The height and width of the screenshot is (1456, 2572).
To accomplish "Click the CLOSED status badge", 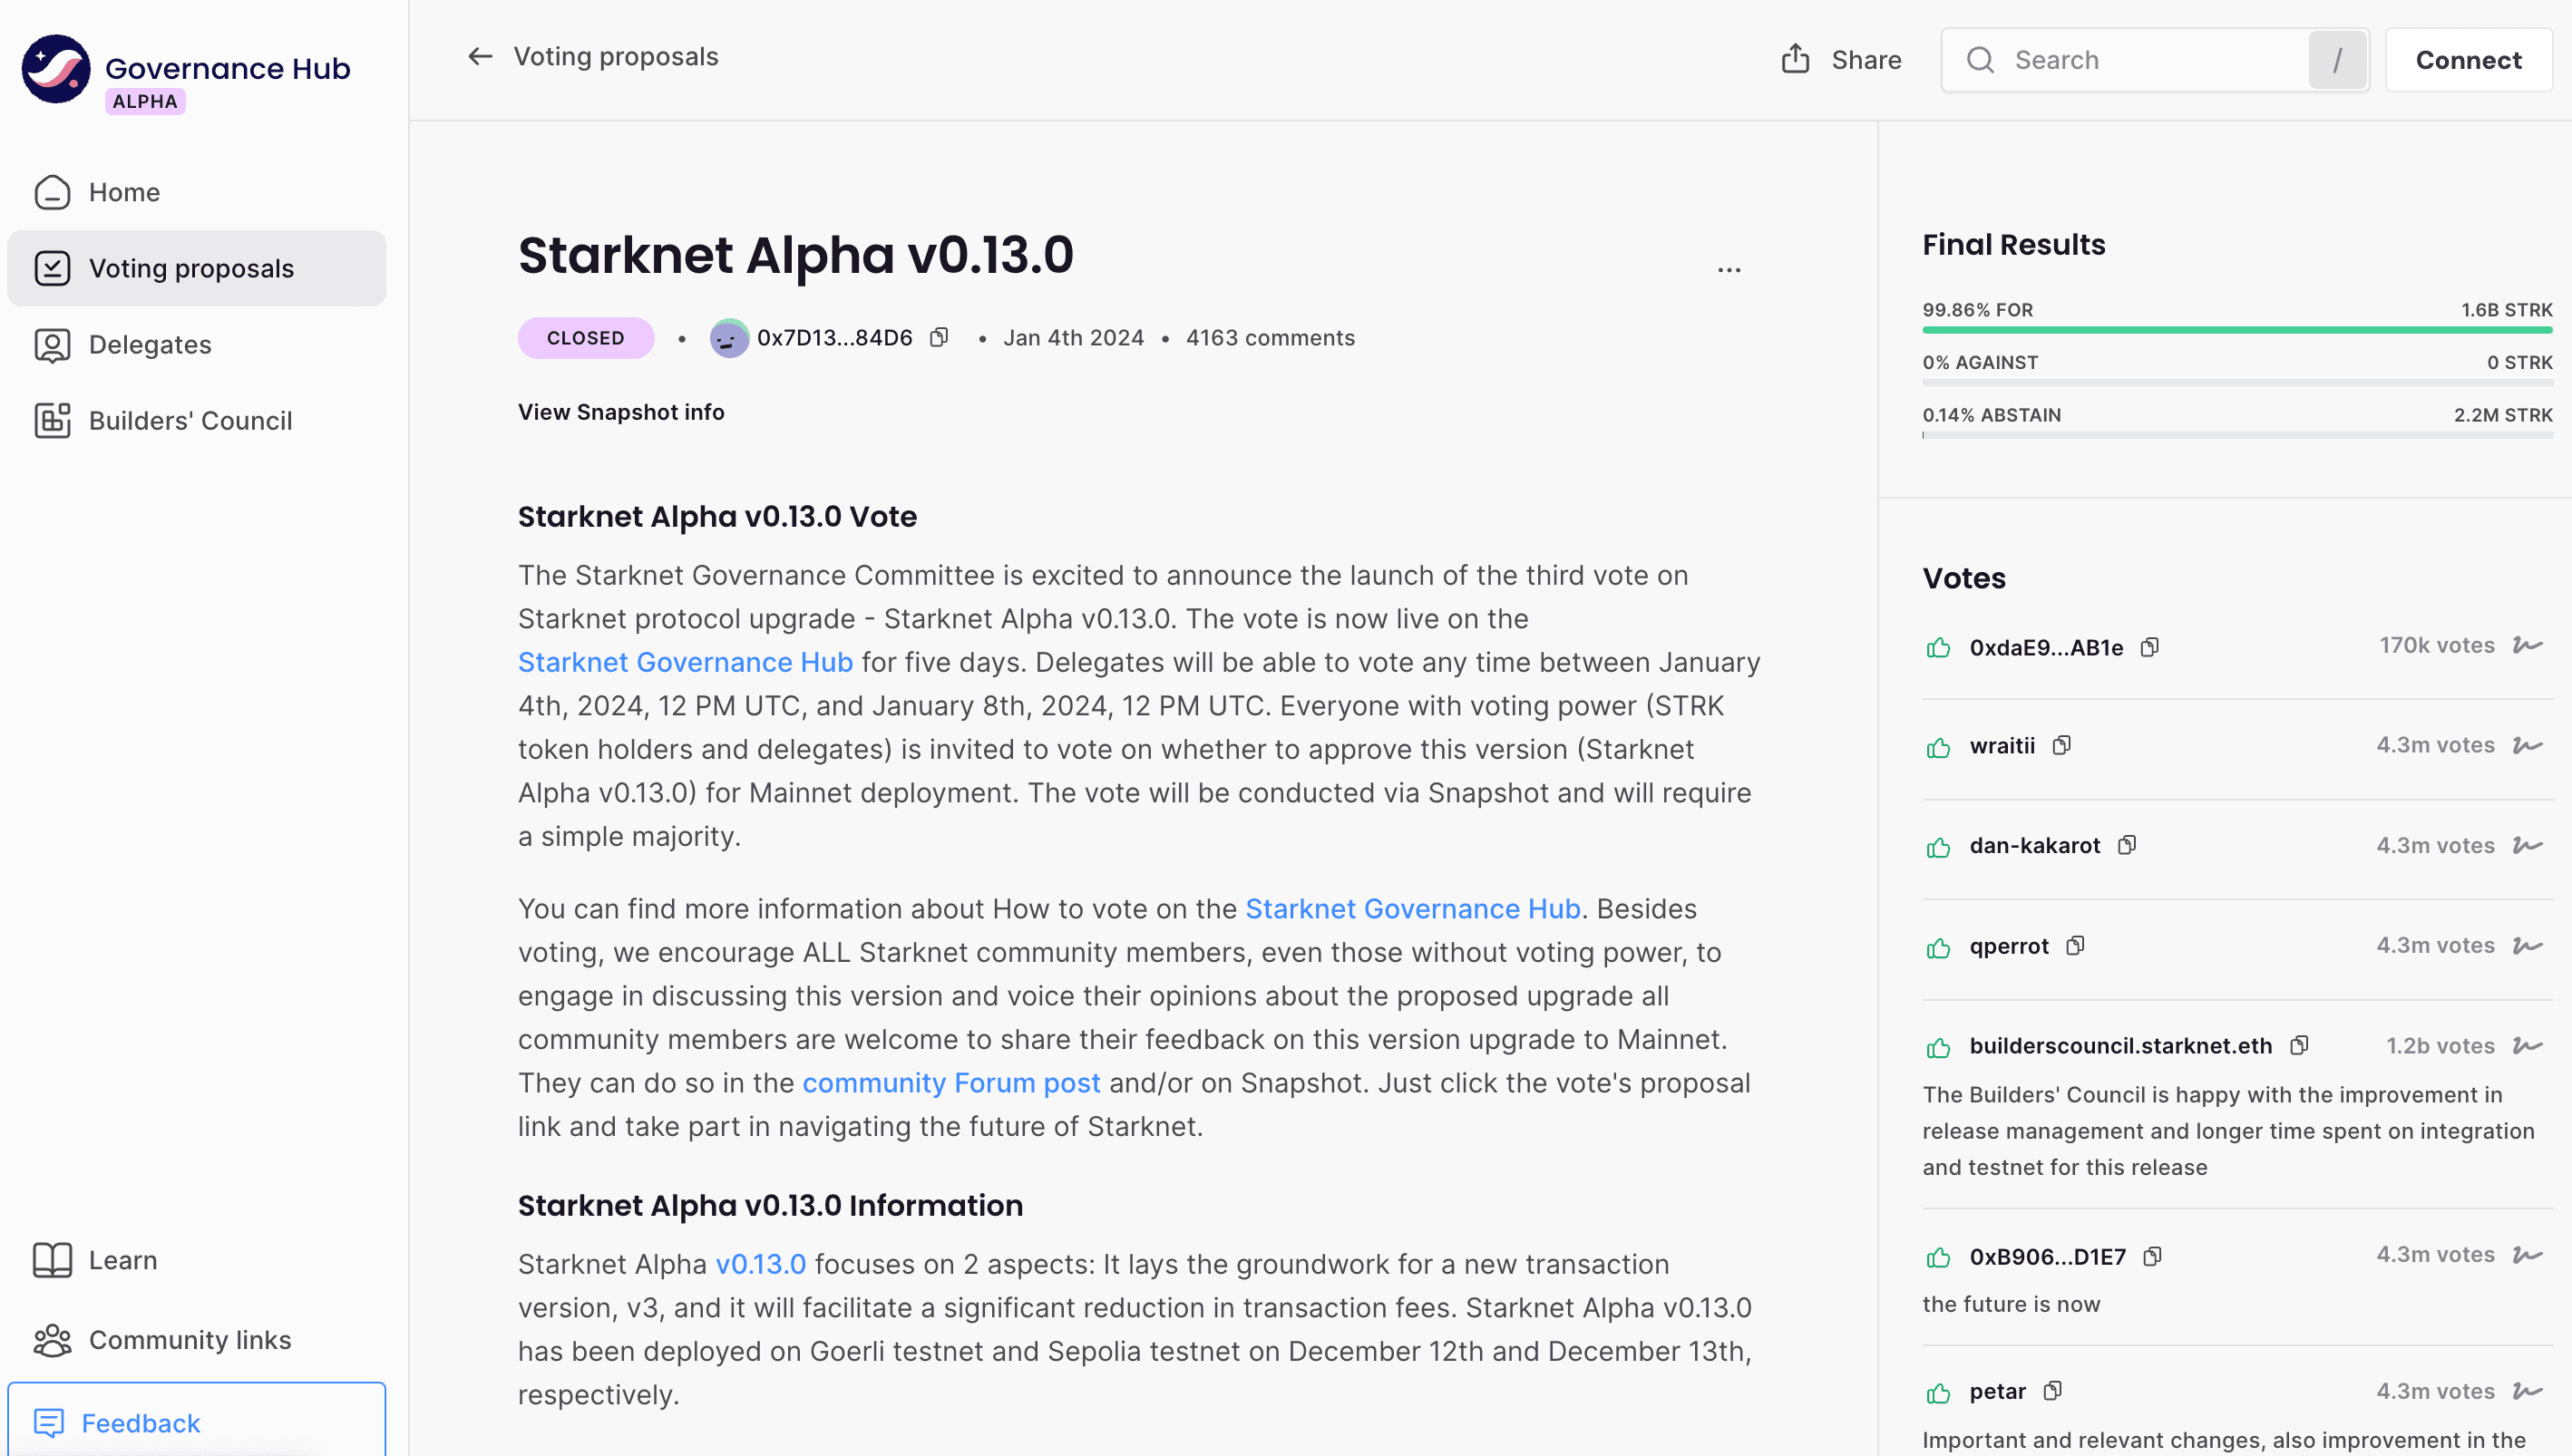I will (586, 338).
